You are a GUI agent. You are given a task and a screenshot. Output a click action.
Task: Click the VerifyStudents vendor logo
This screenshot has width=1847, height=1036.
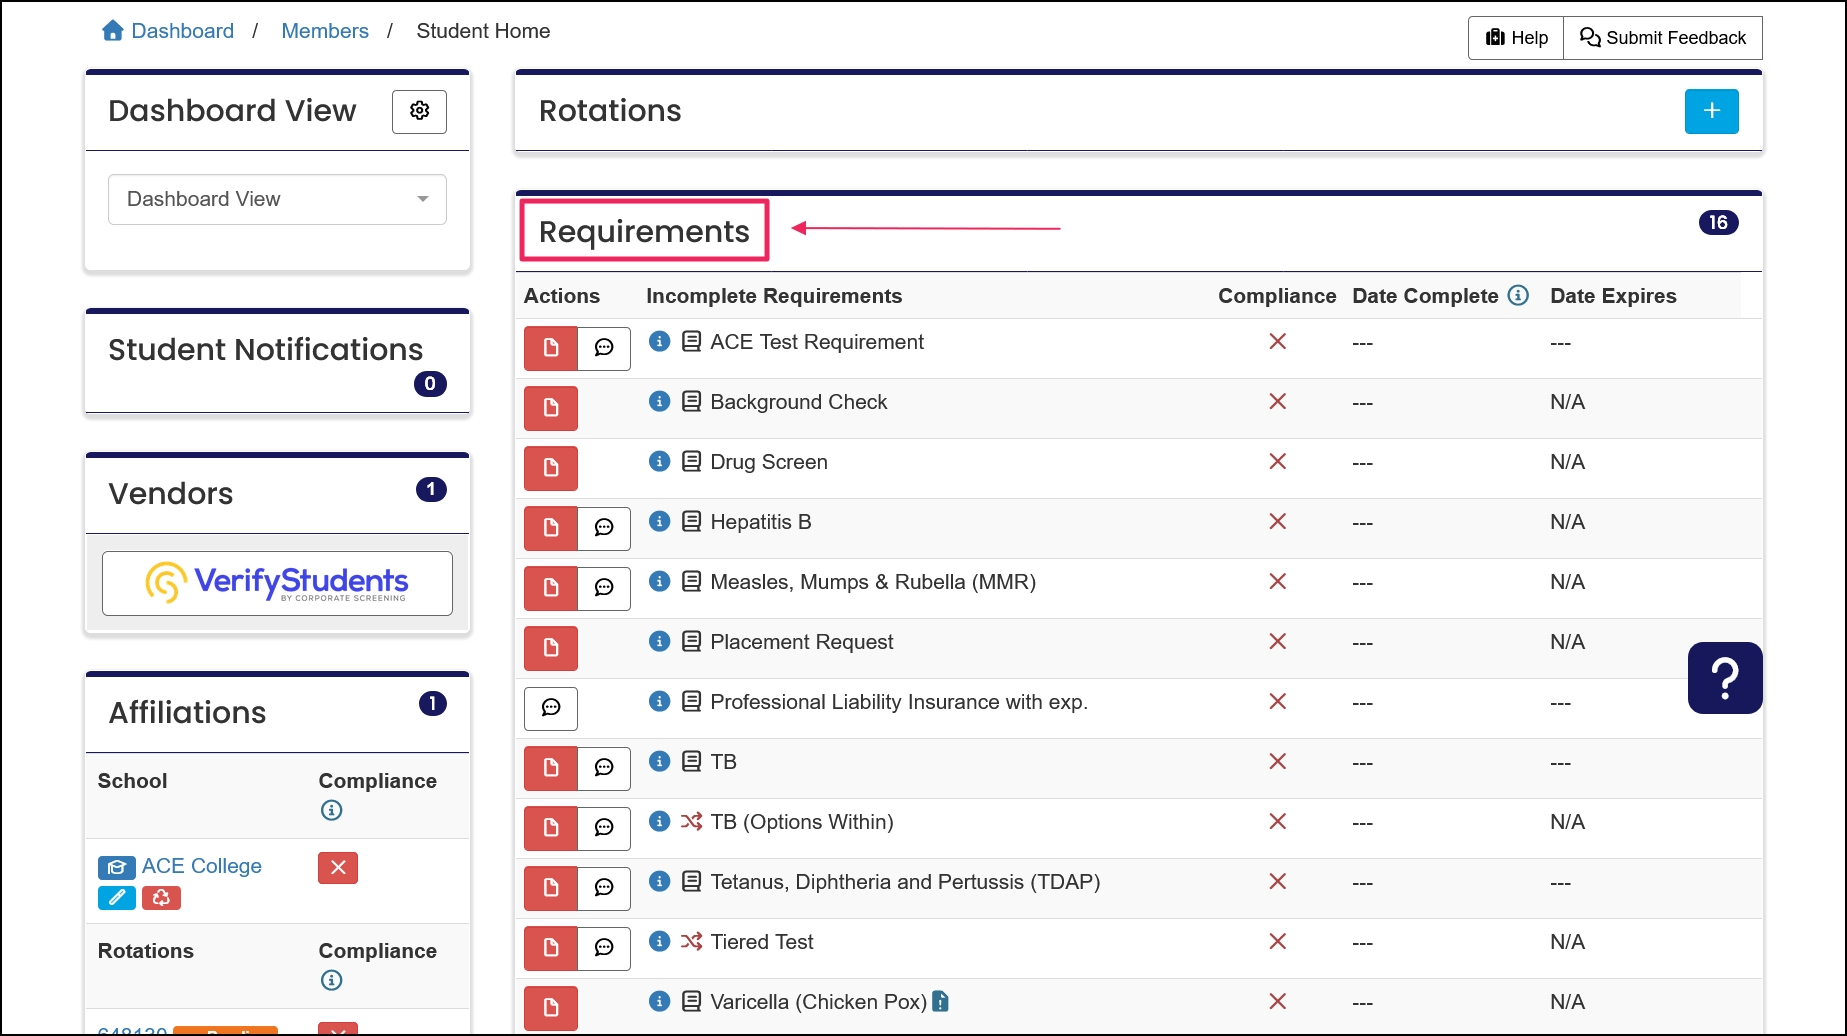(277, 583)
